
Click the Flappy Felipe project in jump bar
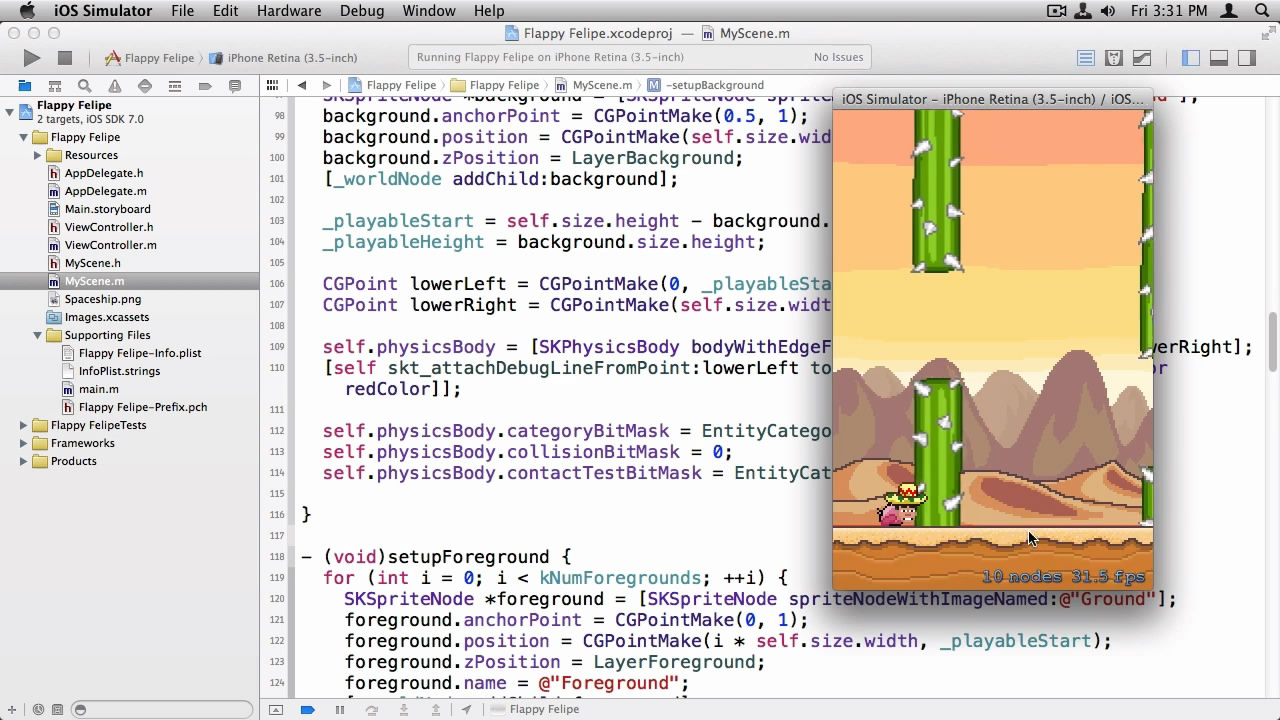pyautogui.click(x=392, y=86)
